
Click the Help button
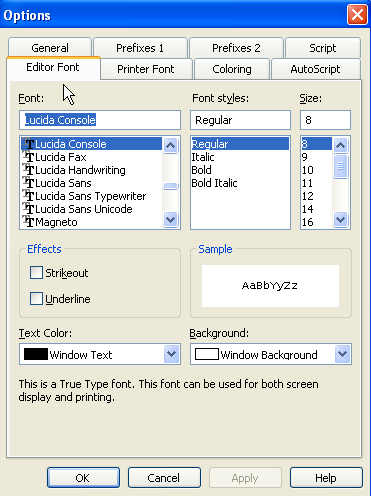(326, 478)
